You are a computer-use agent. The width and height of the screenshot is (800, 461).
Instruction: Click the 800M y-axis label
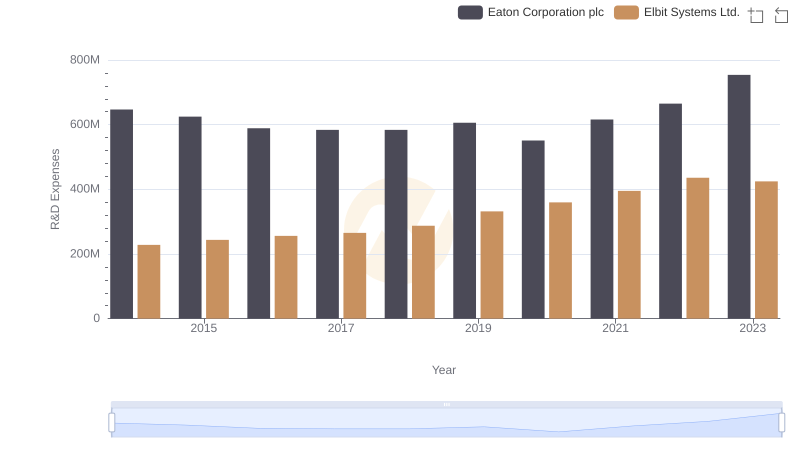click(85, 60)
